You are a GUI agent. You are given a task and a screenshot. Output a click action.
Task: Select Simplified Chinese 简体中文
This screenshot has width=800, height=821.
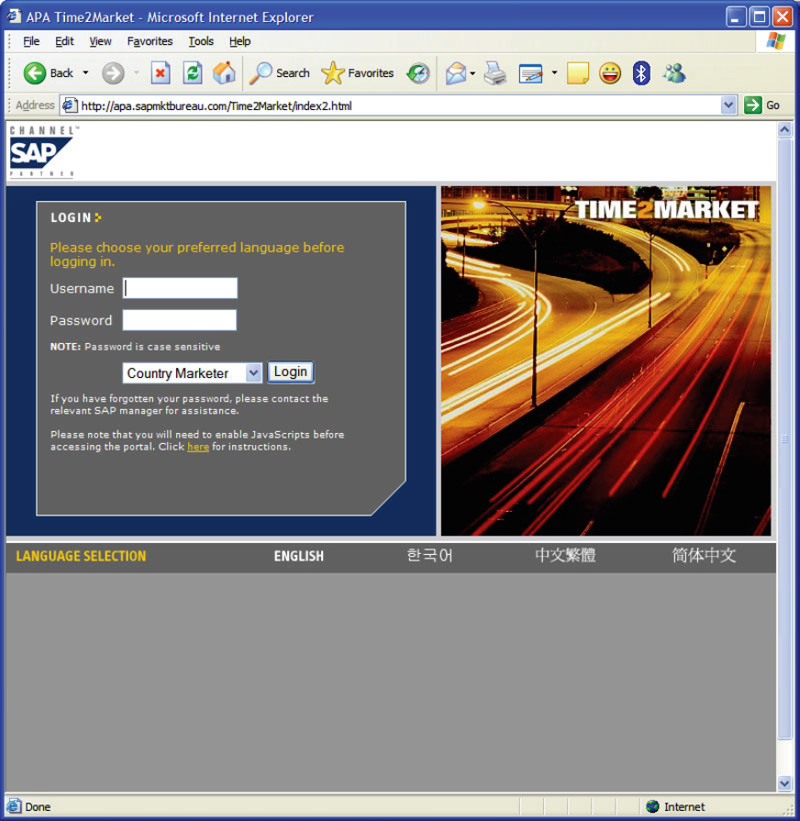click(x=704, y=555)
